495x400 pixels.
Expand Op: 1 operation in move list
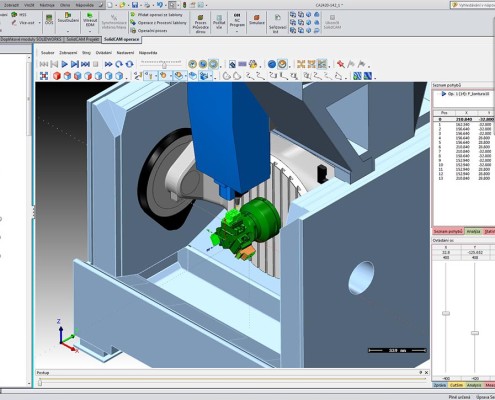[x=443, y=94]
